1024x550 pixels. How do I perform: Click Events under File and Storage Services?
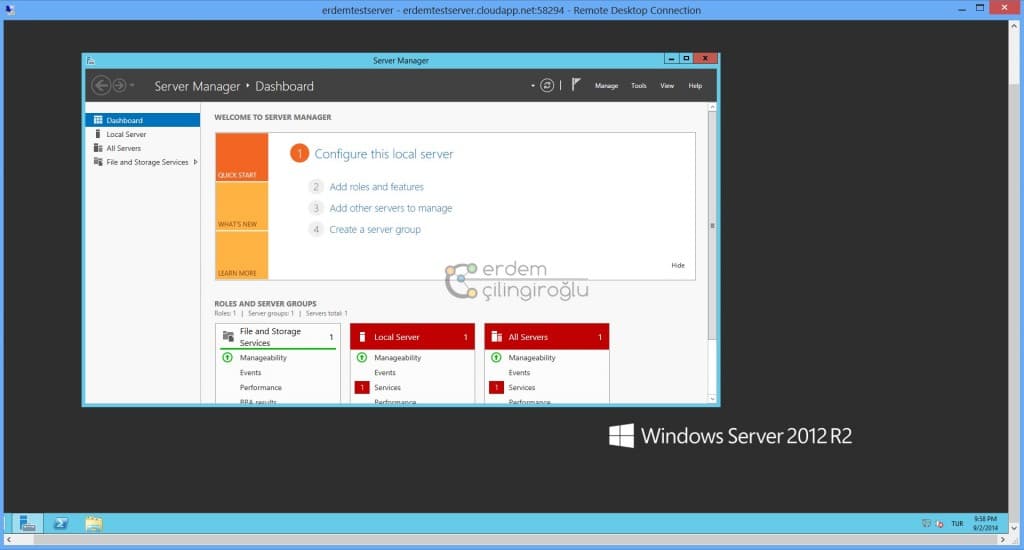[250, 373]
